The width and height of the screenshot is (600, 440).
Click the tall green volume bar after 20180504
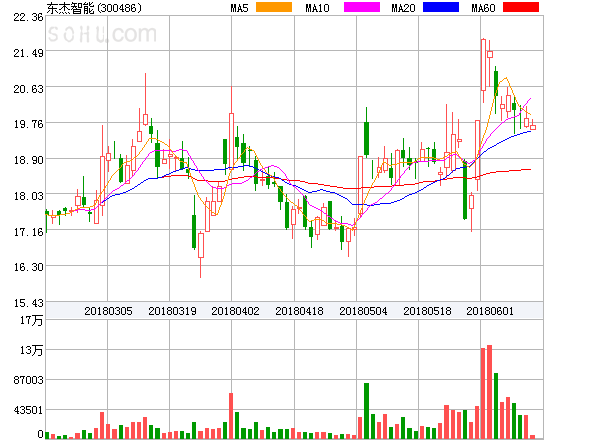[366, 411]
